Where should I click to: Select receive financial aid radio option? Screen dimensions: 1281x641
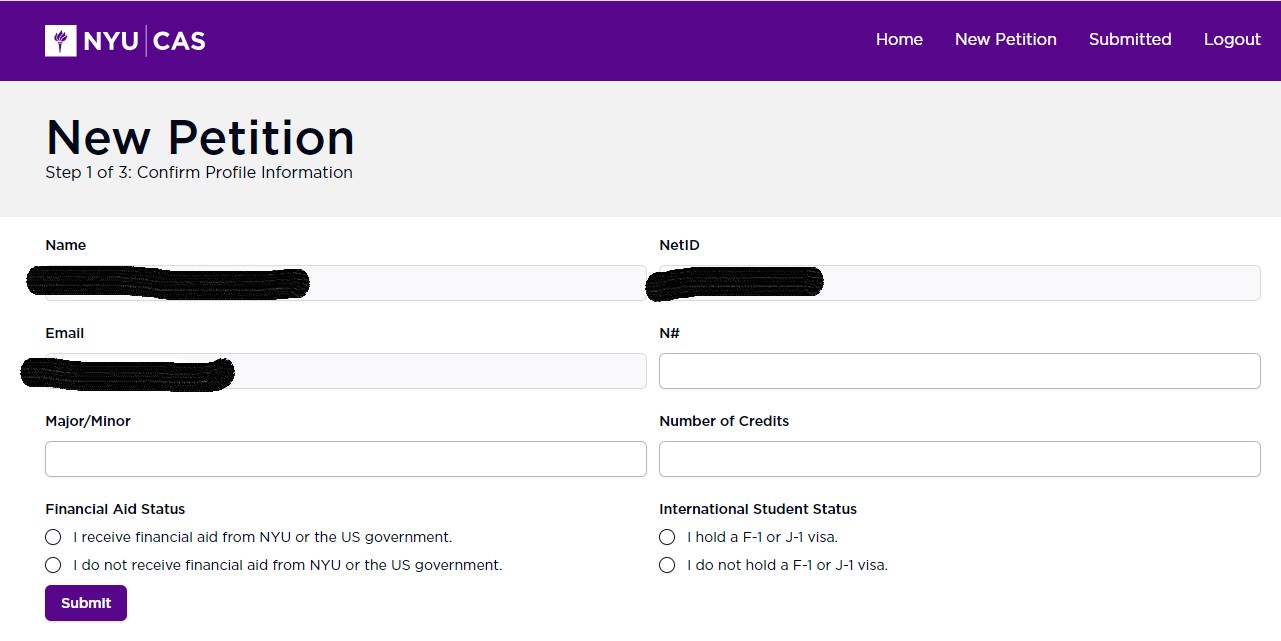coord(54,537)
